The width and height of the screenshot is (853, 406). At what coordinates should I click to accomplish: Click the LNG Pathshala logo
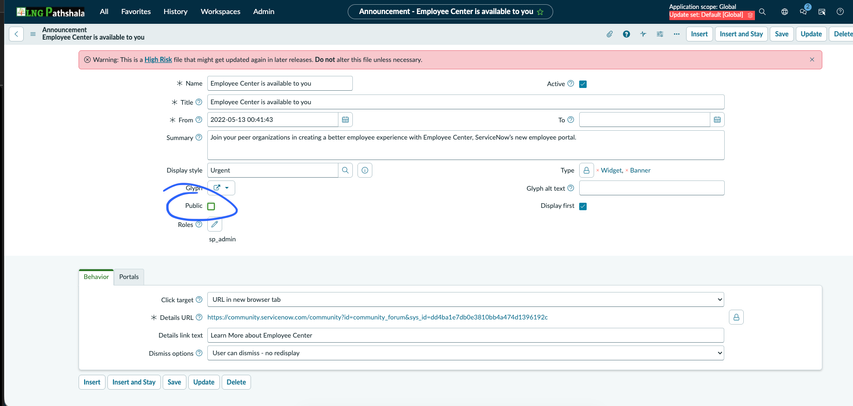coord(50,11)
